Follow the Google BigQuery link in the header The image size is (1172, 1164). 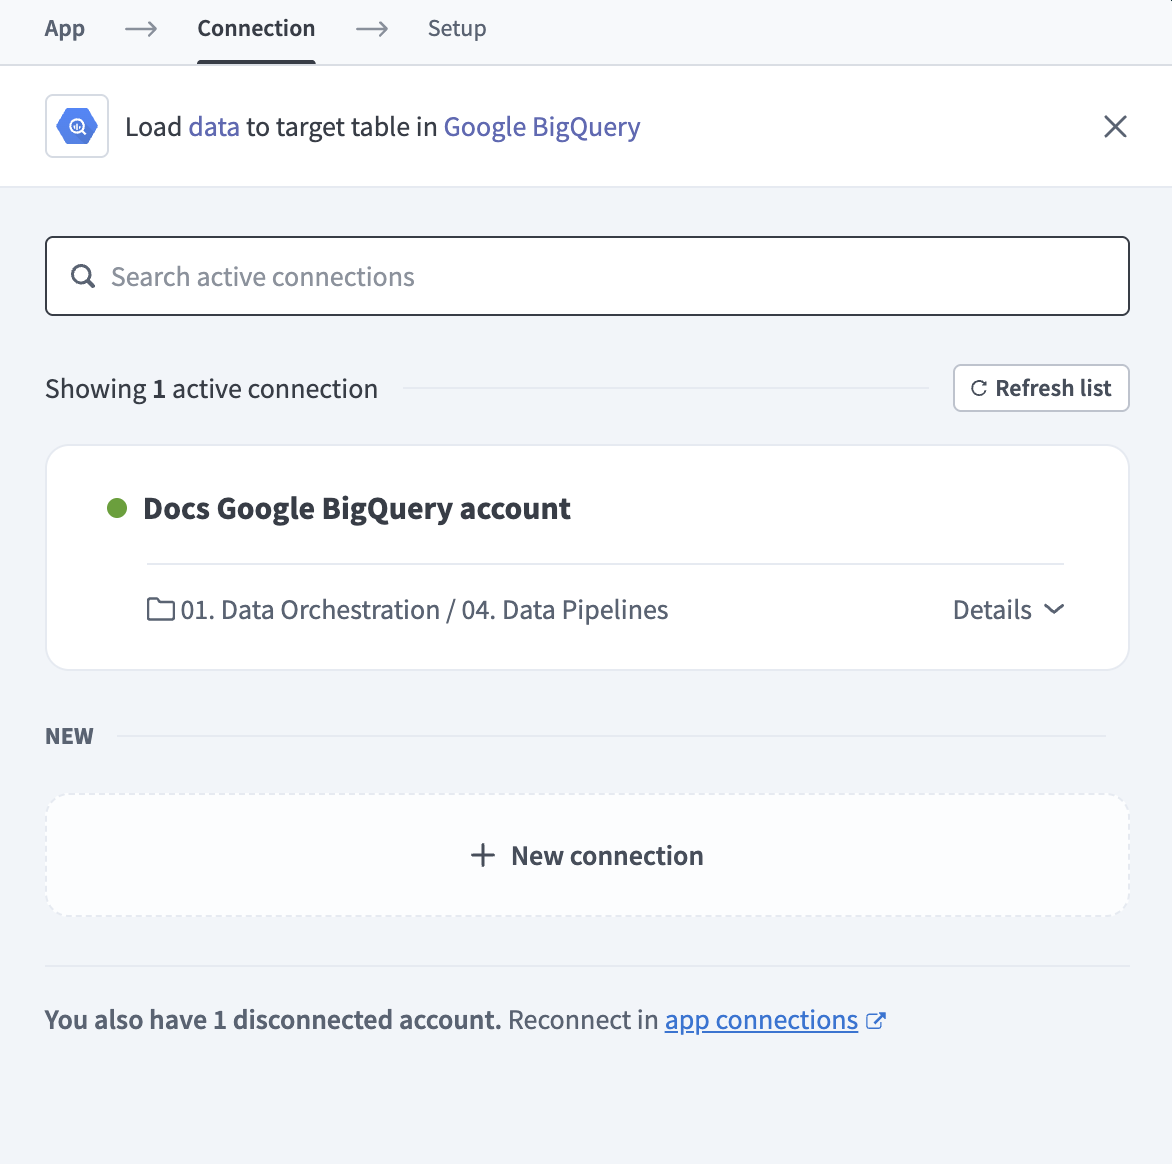(x=541, y=126)
